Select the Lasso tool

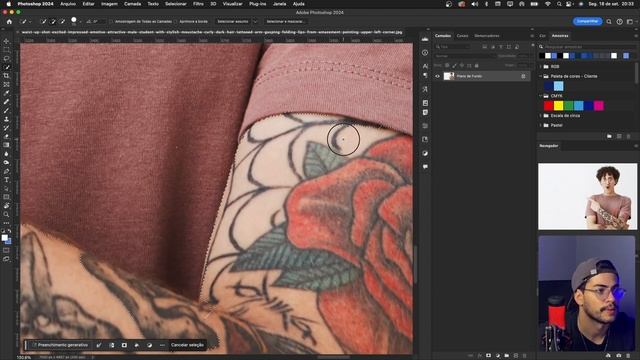(x=6, y=58)
